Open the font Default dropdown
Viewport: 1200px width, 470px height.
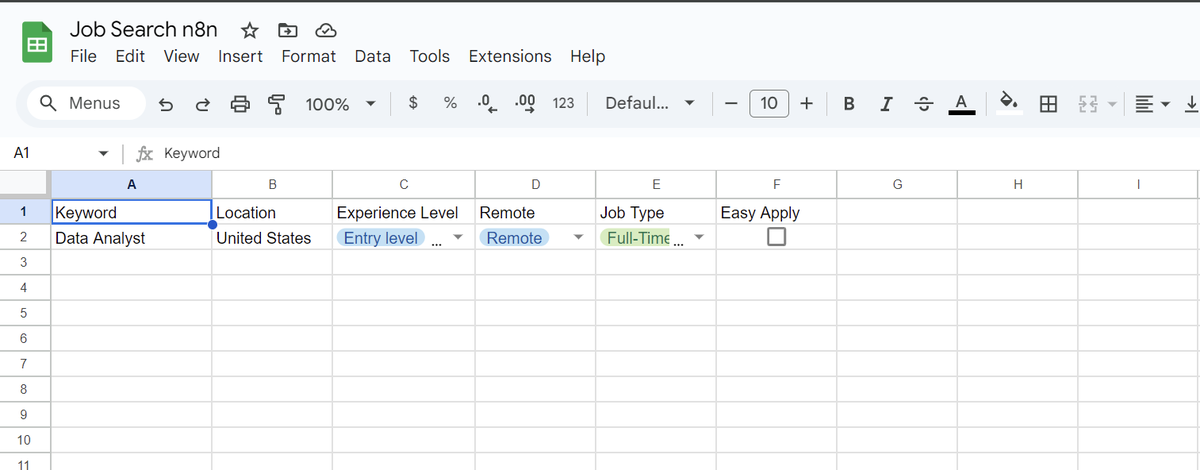649,103
